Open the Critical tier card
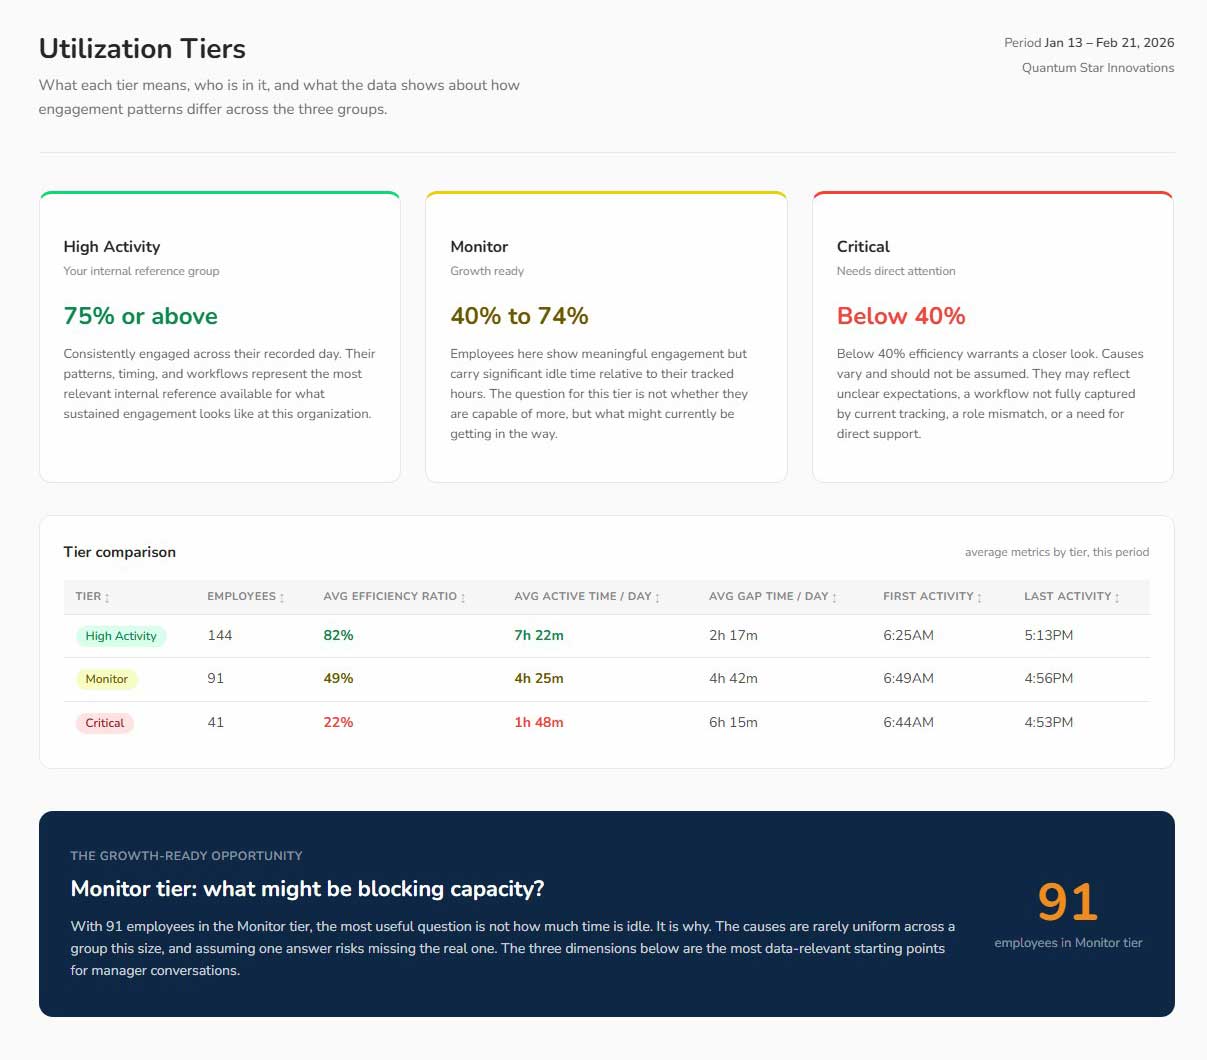This screenshot has height=1060, width=1207. tap(993, 337)
